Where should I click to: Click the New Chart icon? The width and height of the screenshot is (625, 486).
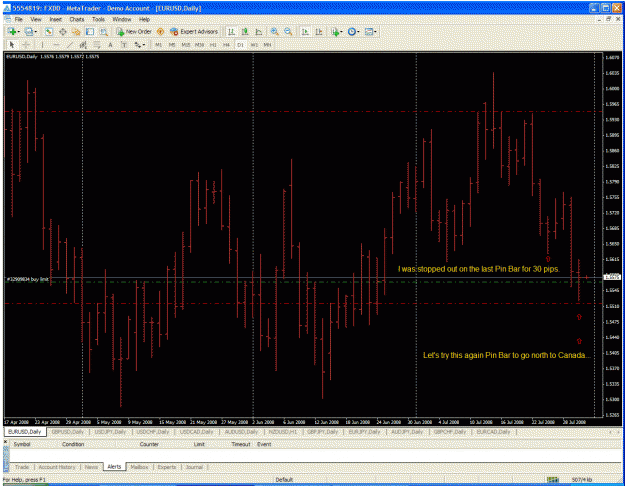click(12, 31)
